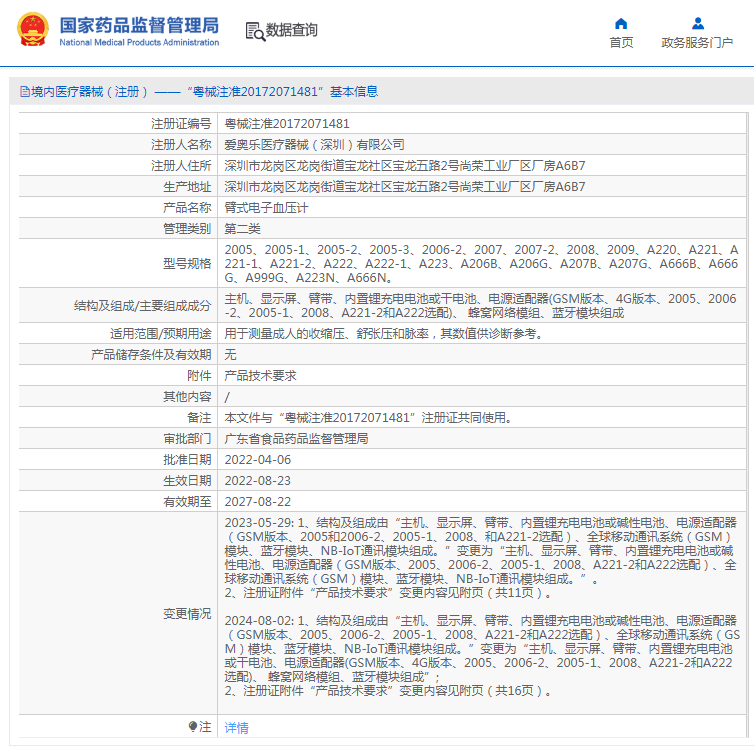Click the 2024-08-02 change record
The image size is (754, 748).
click(482, 656)
